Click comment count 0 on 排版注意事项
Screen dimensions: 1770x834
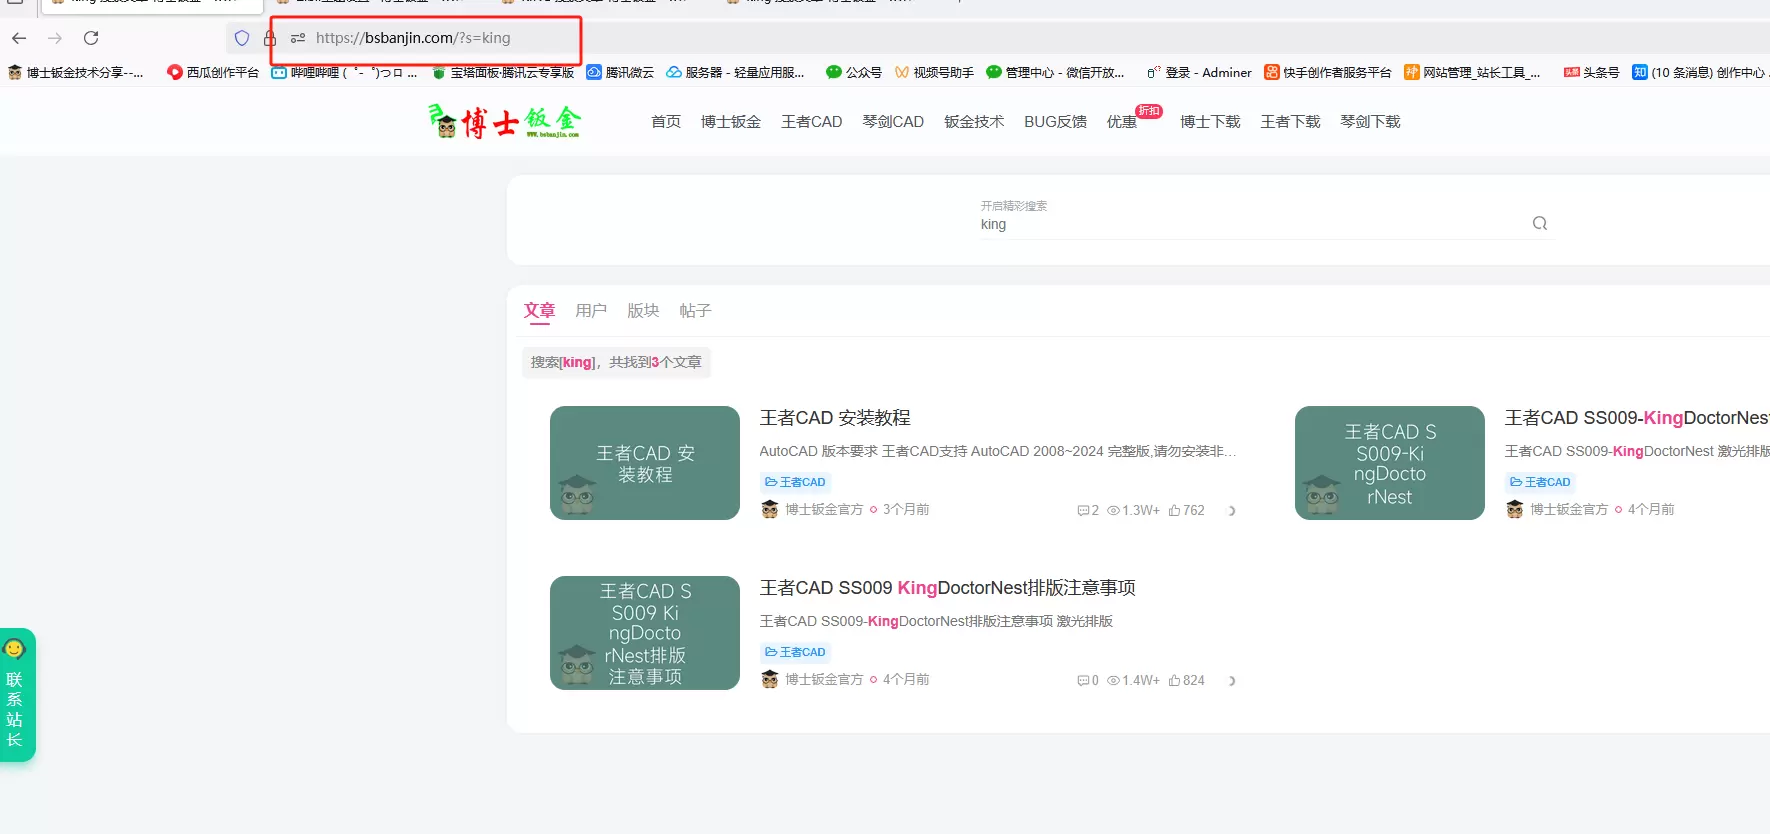coord(1088,680)
